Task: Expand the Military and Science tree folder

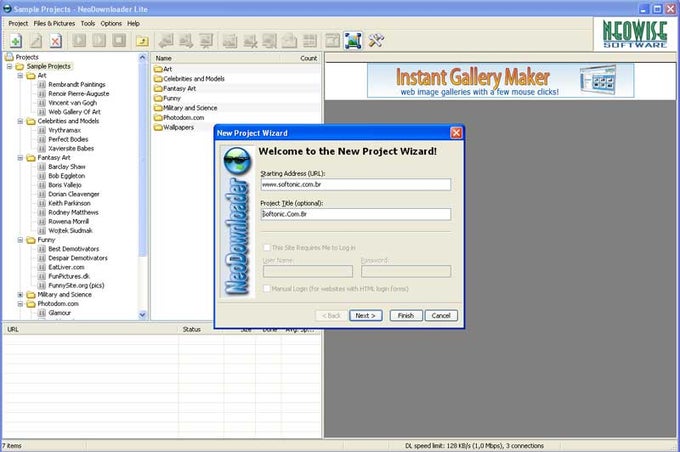Action: (20, 295)
